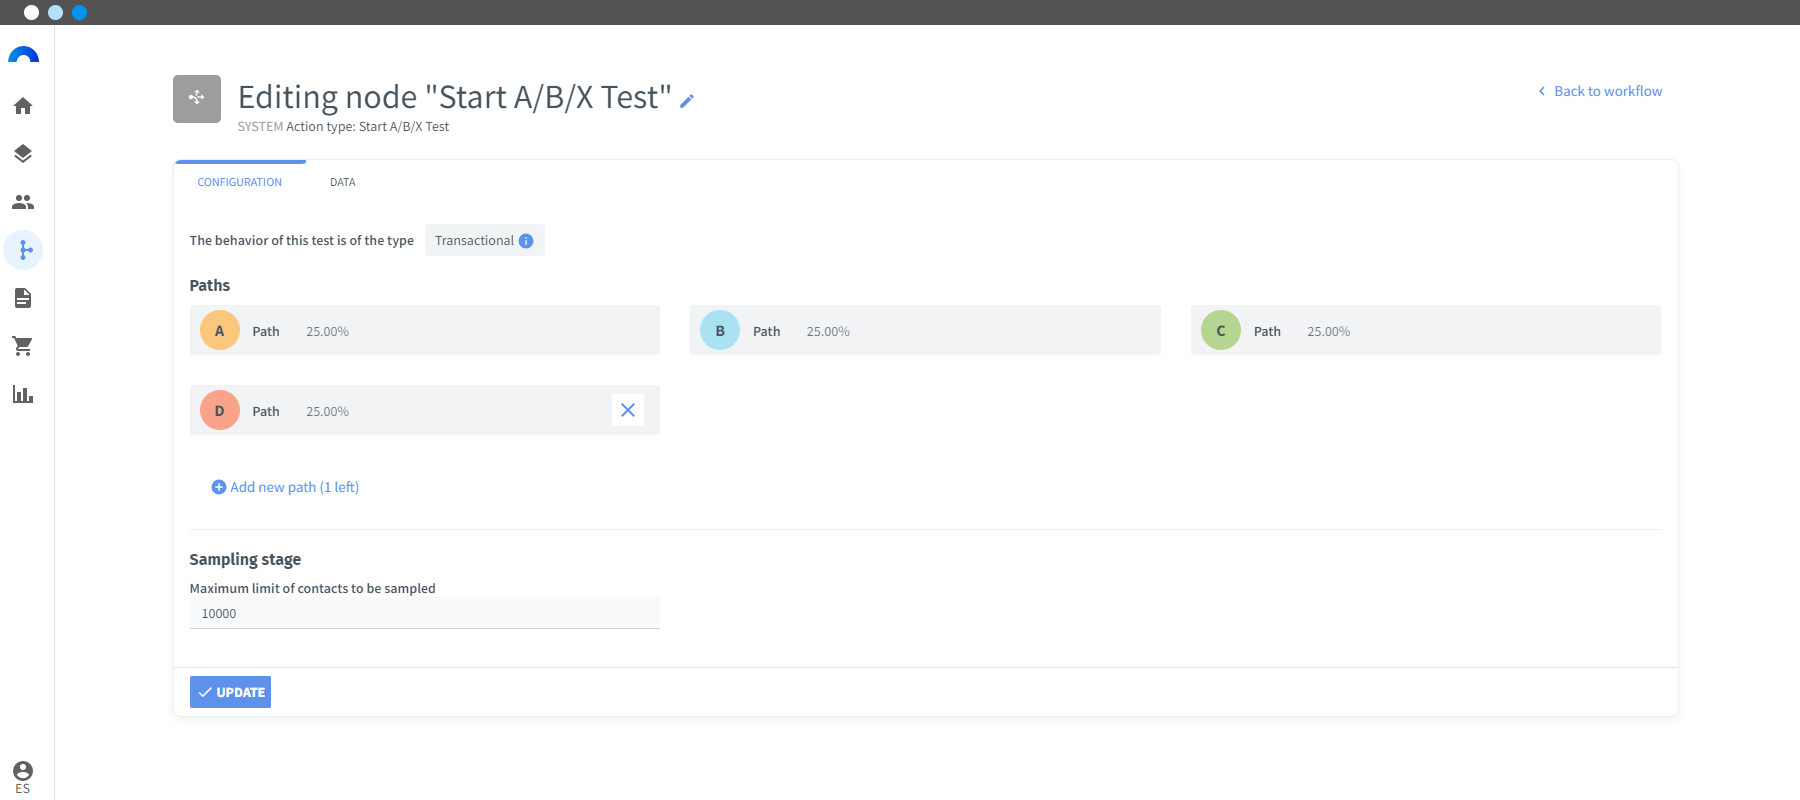The image size is (1800, 800).
Task: Click path B 25.00% percentage value
Action: point(828,331)
